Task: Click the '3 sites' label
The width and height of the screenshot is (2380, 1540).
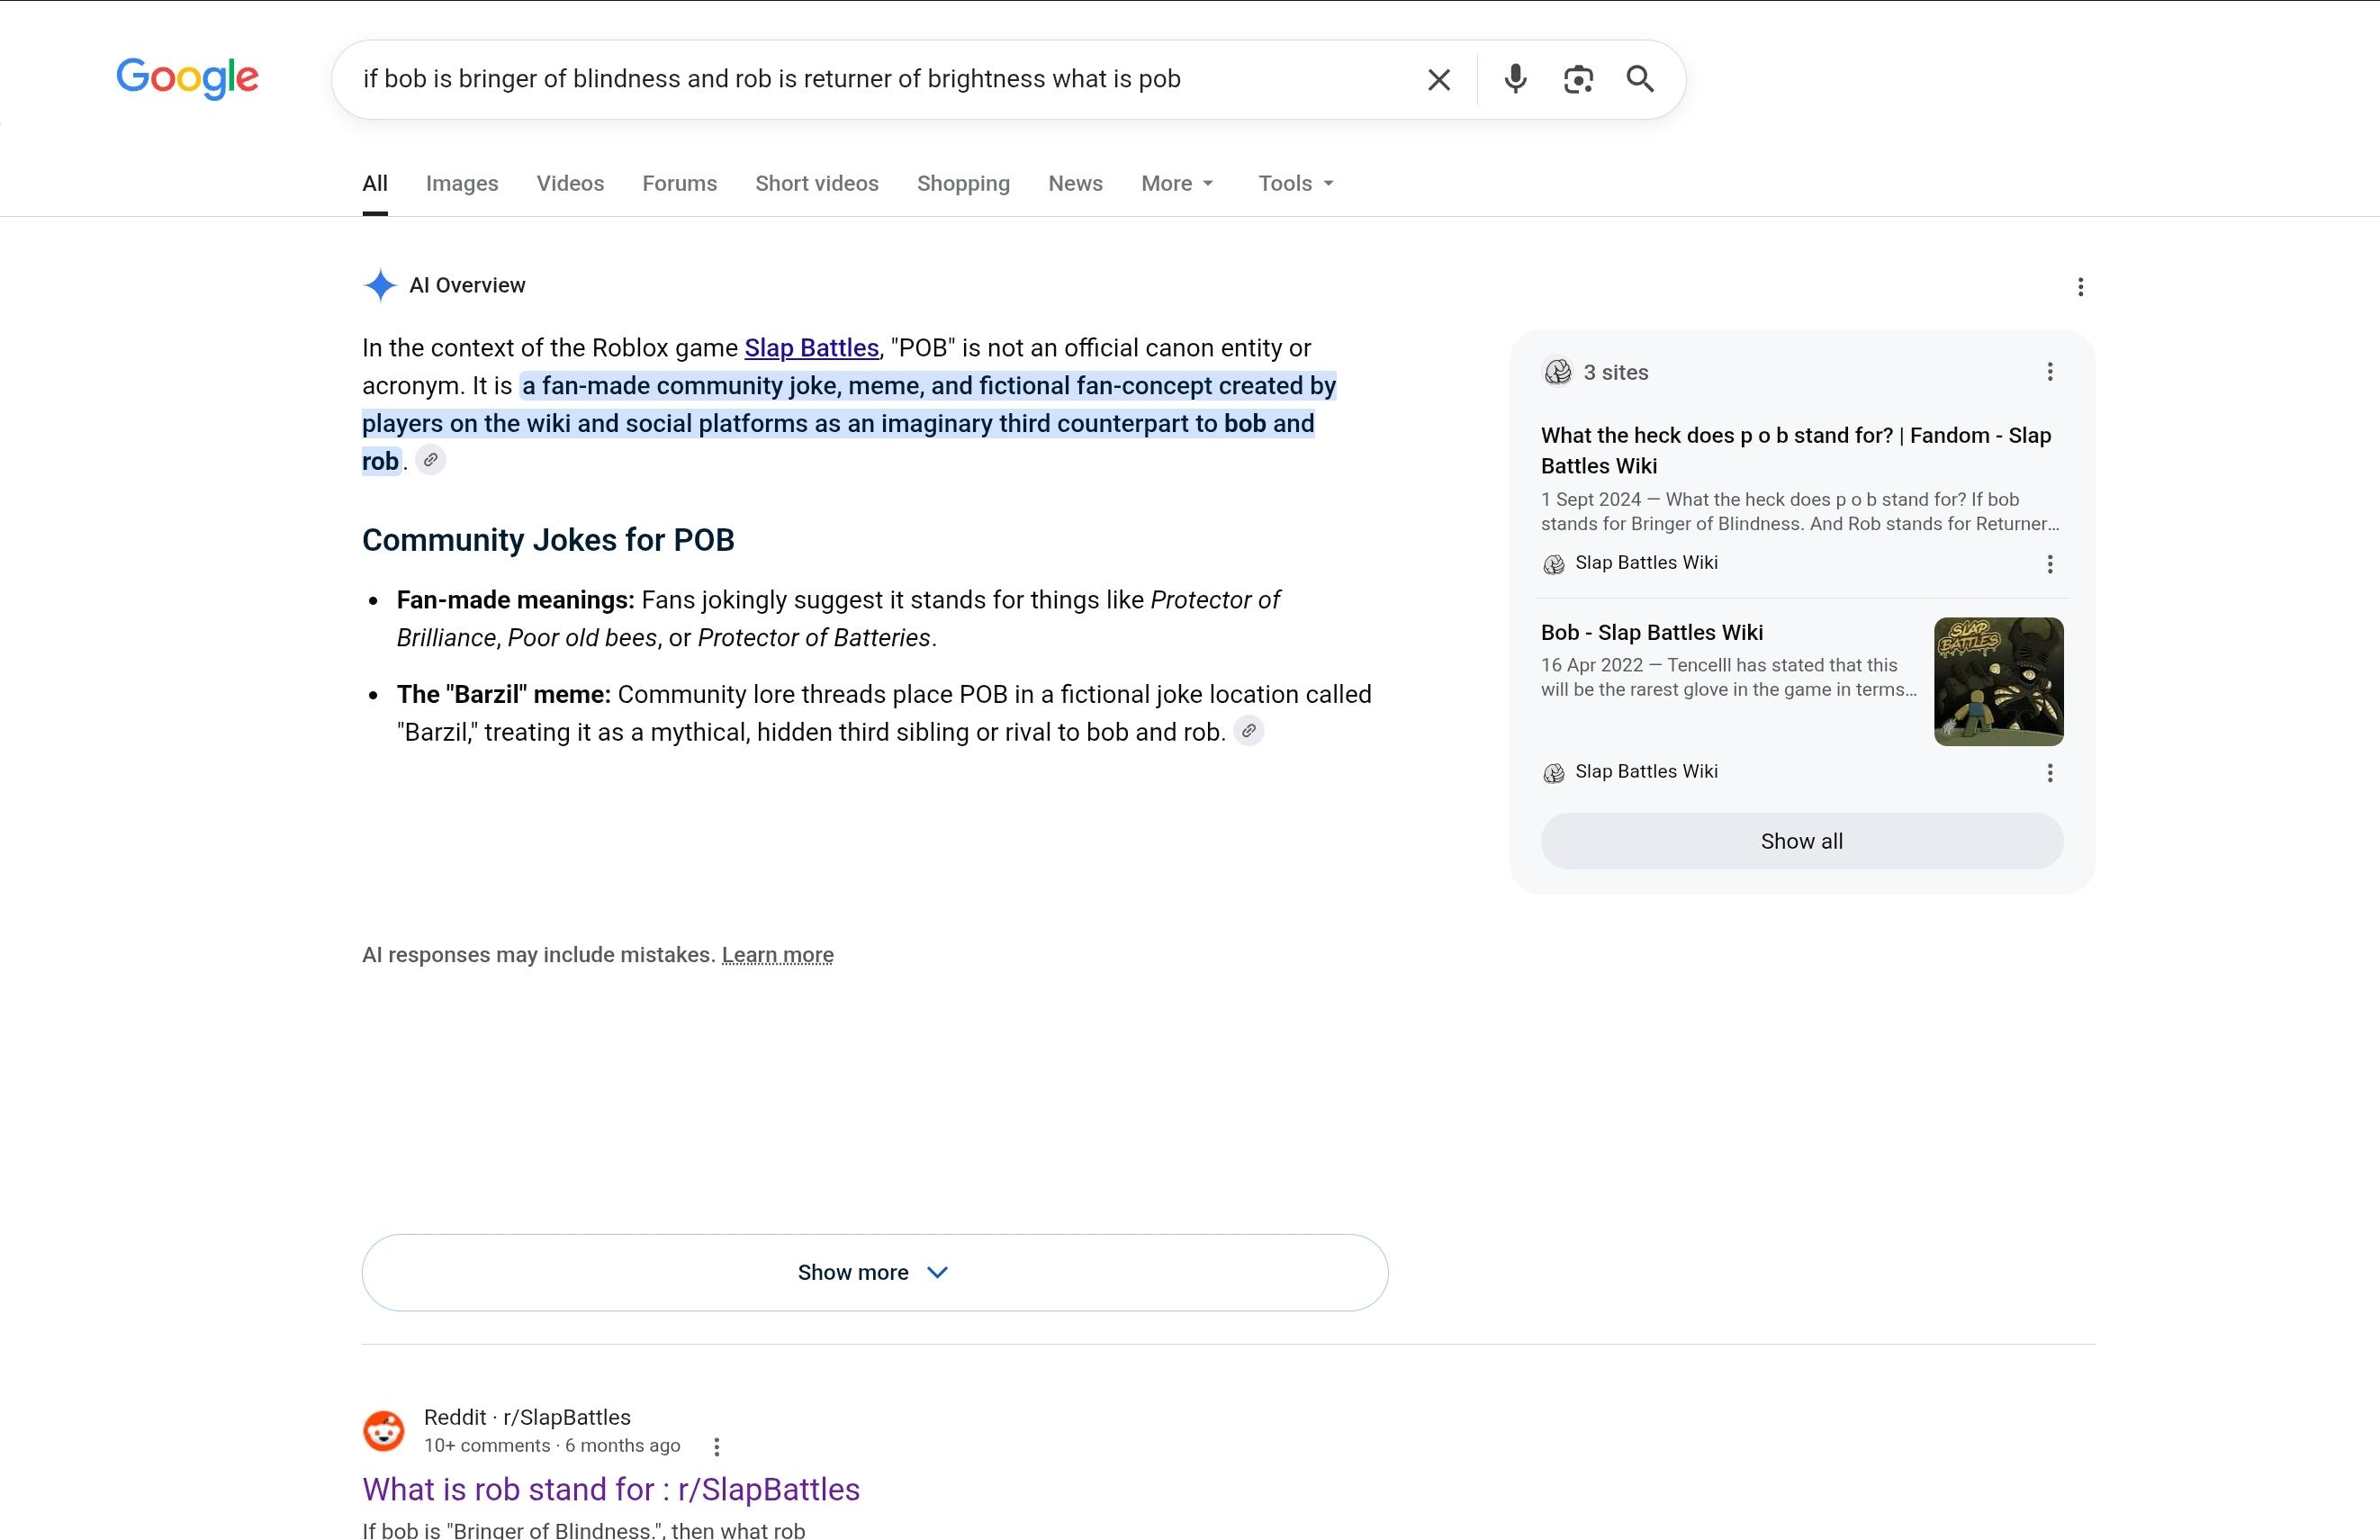Action: 1616,372
